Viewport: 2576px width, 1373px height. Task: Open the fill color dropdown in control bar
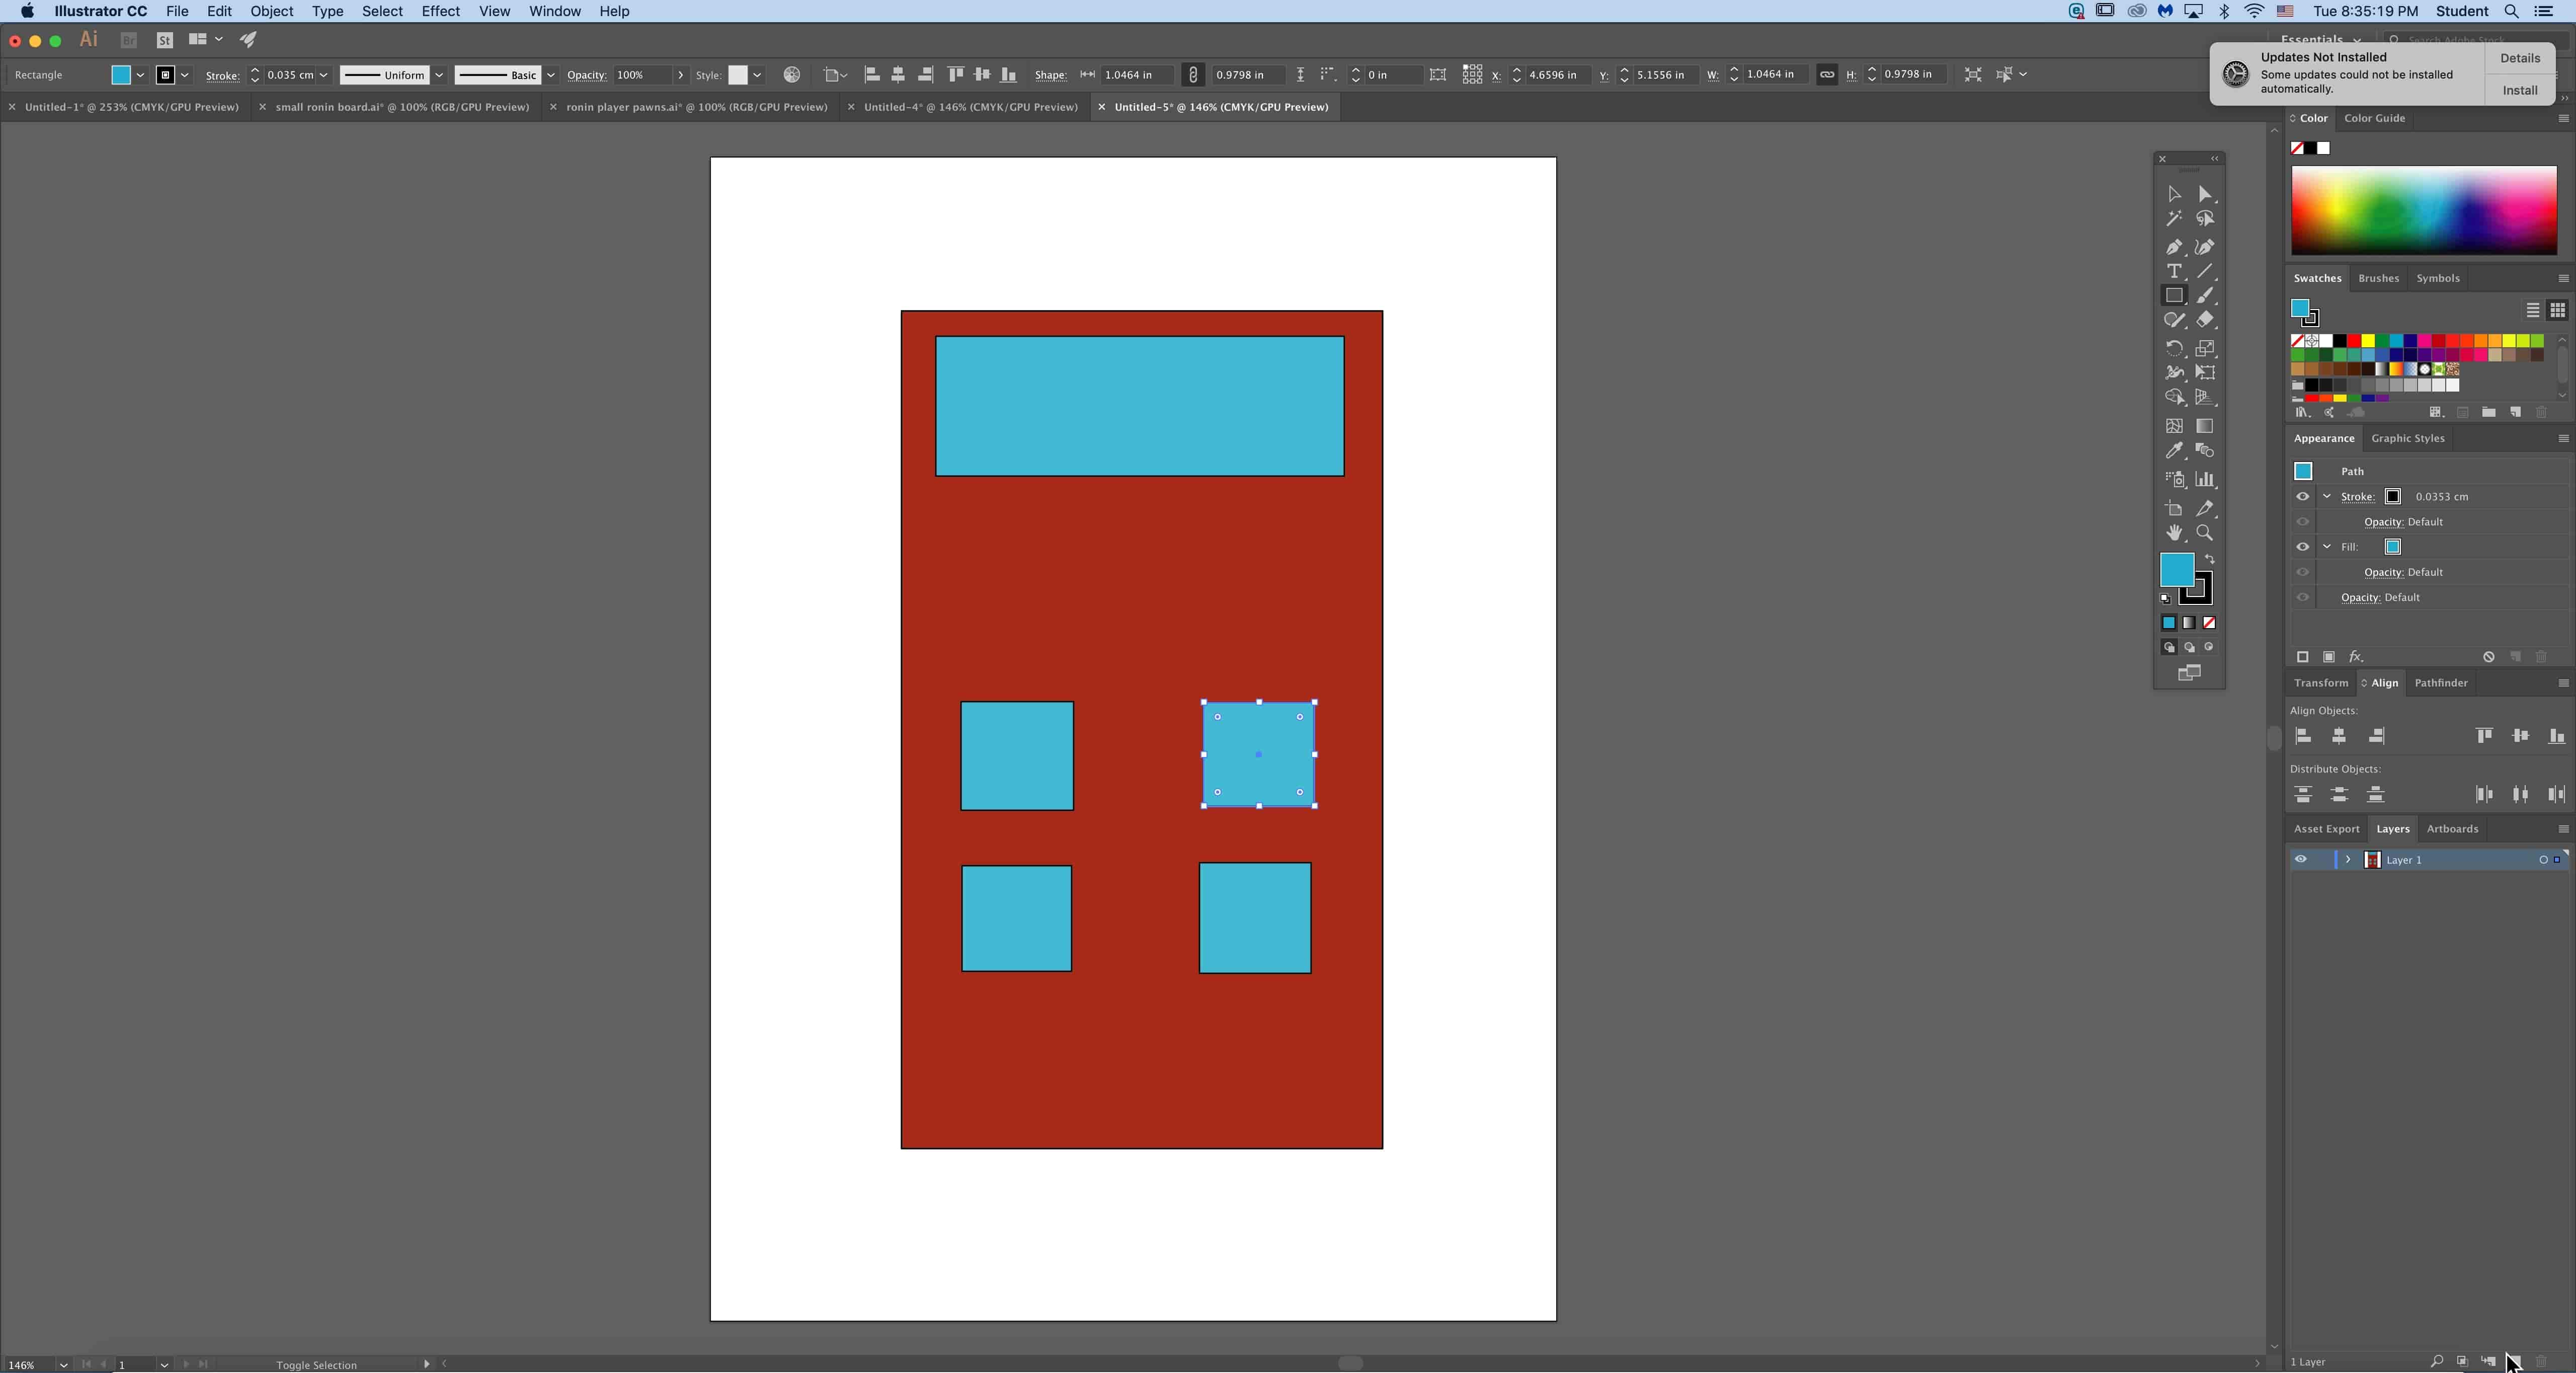pyautogui.click(x=141, y=75)
